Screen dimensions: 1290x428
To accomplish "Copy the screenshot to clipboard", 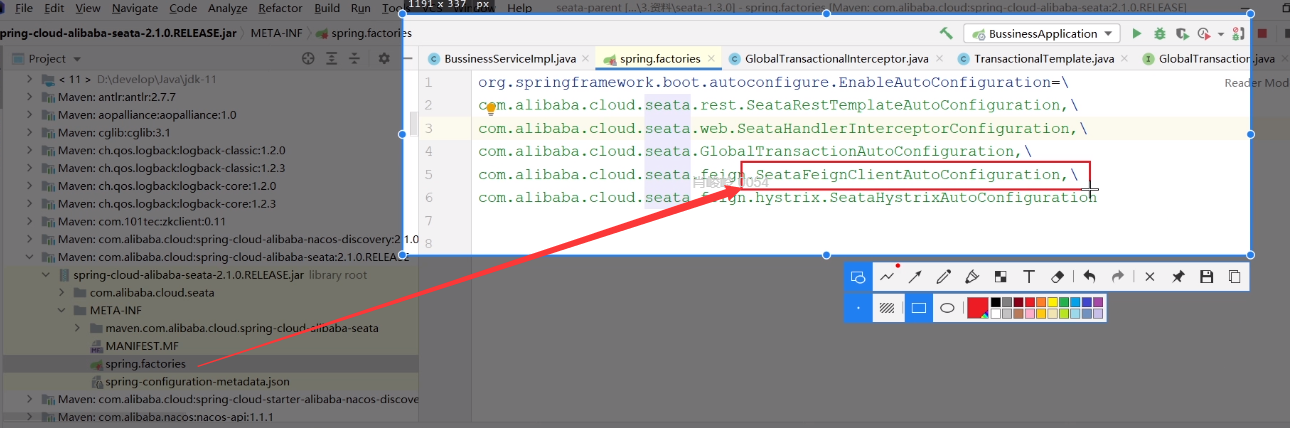I will point(1235,277).
